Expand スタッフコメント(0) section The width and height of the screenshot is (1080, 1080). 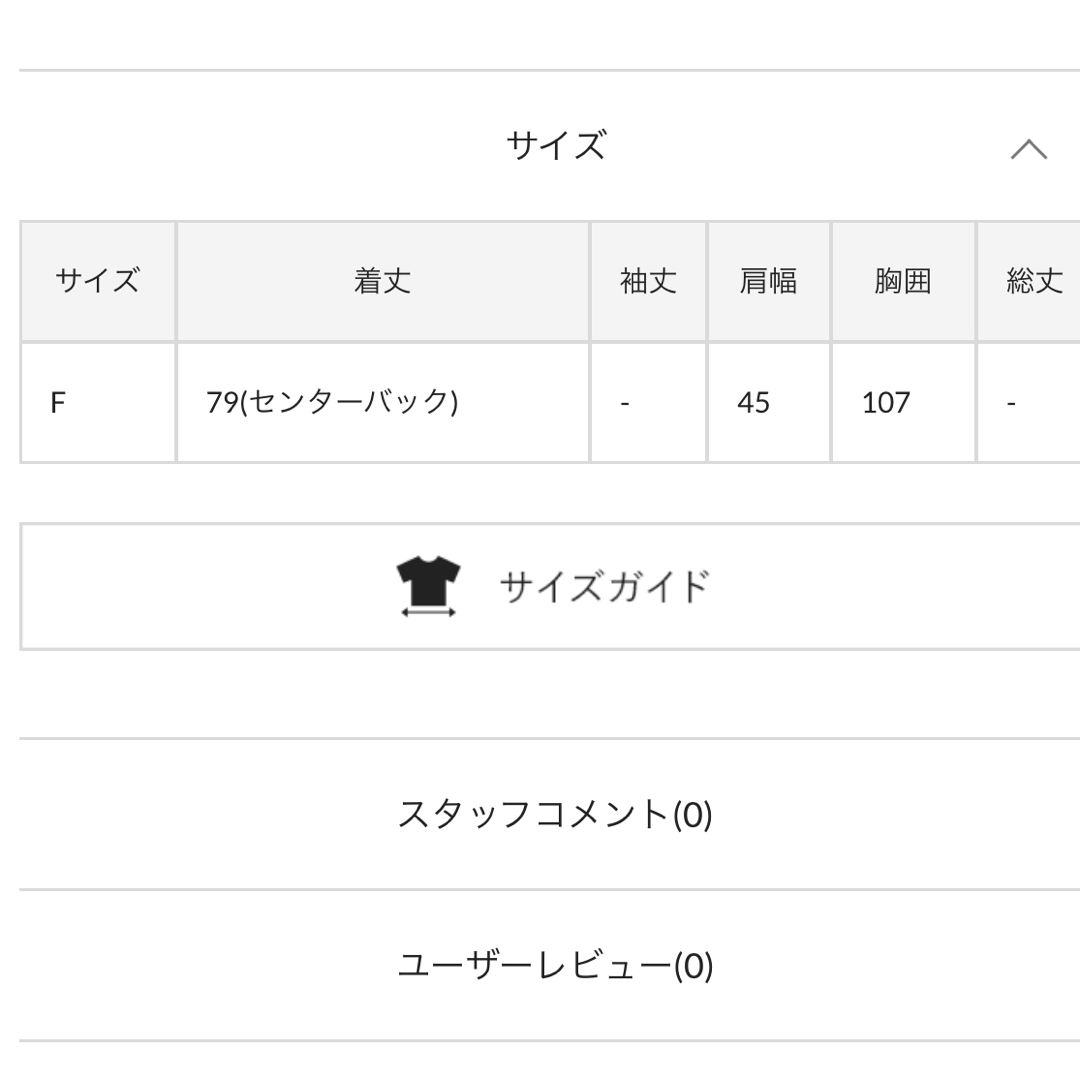pyautogui.click(x=550, y=814)
